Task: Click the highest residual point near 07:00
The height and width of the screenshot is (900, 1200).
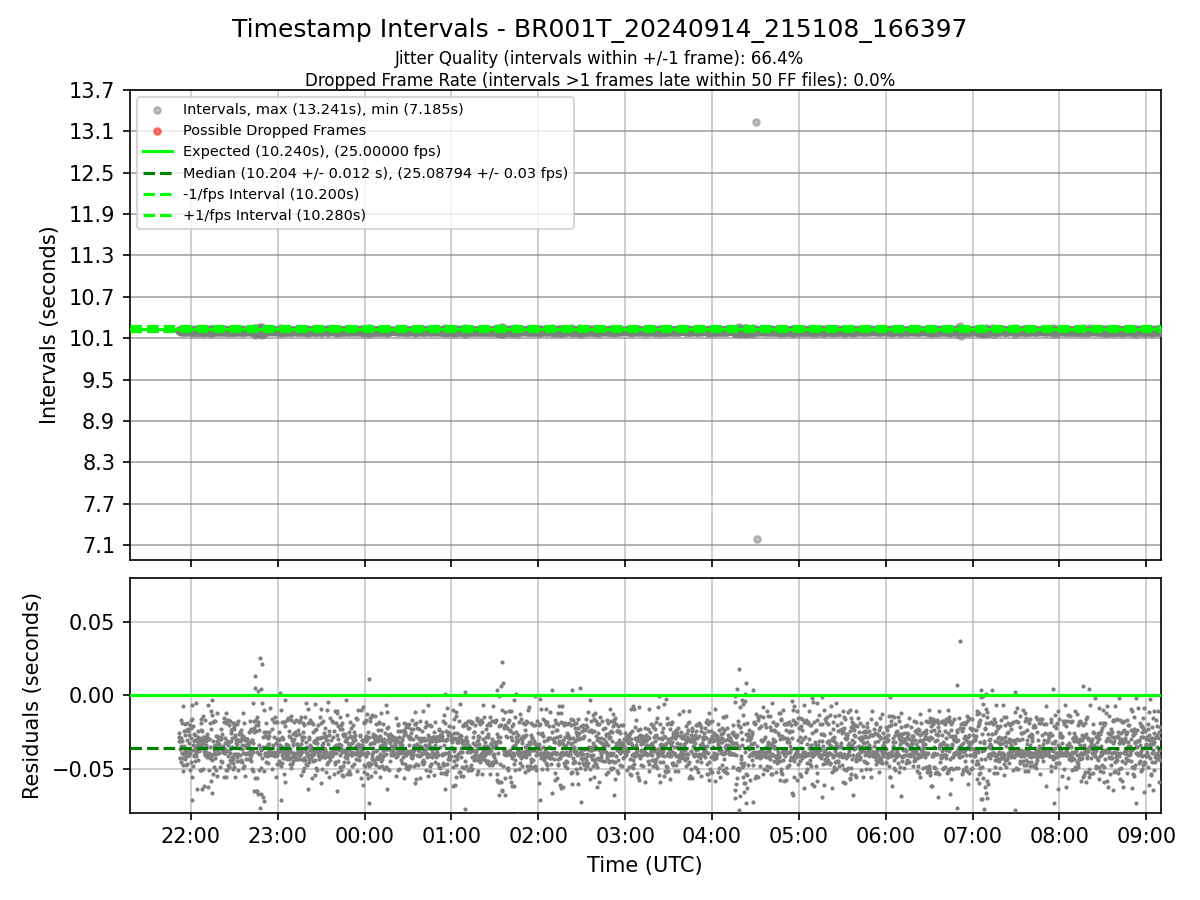Action: (x=960, y=641)
